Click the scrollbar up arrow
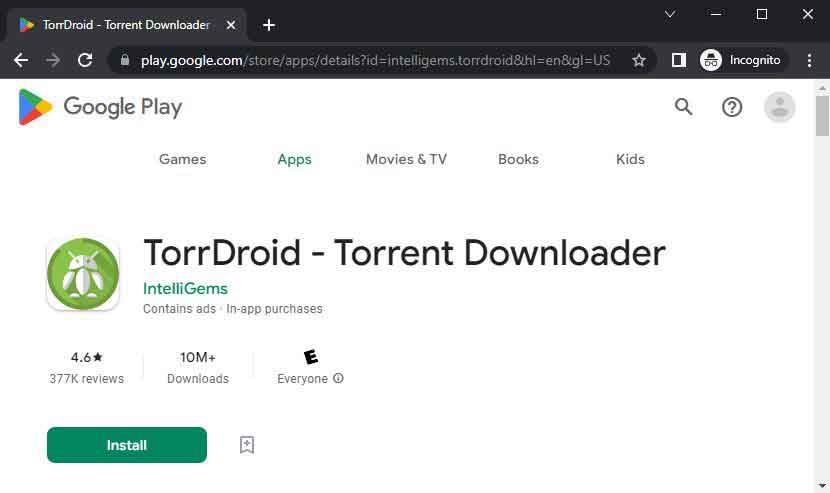 (822, 87)
